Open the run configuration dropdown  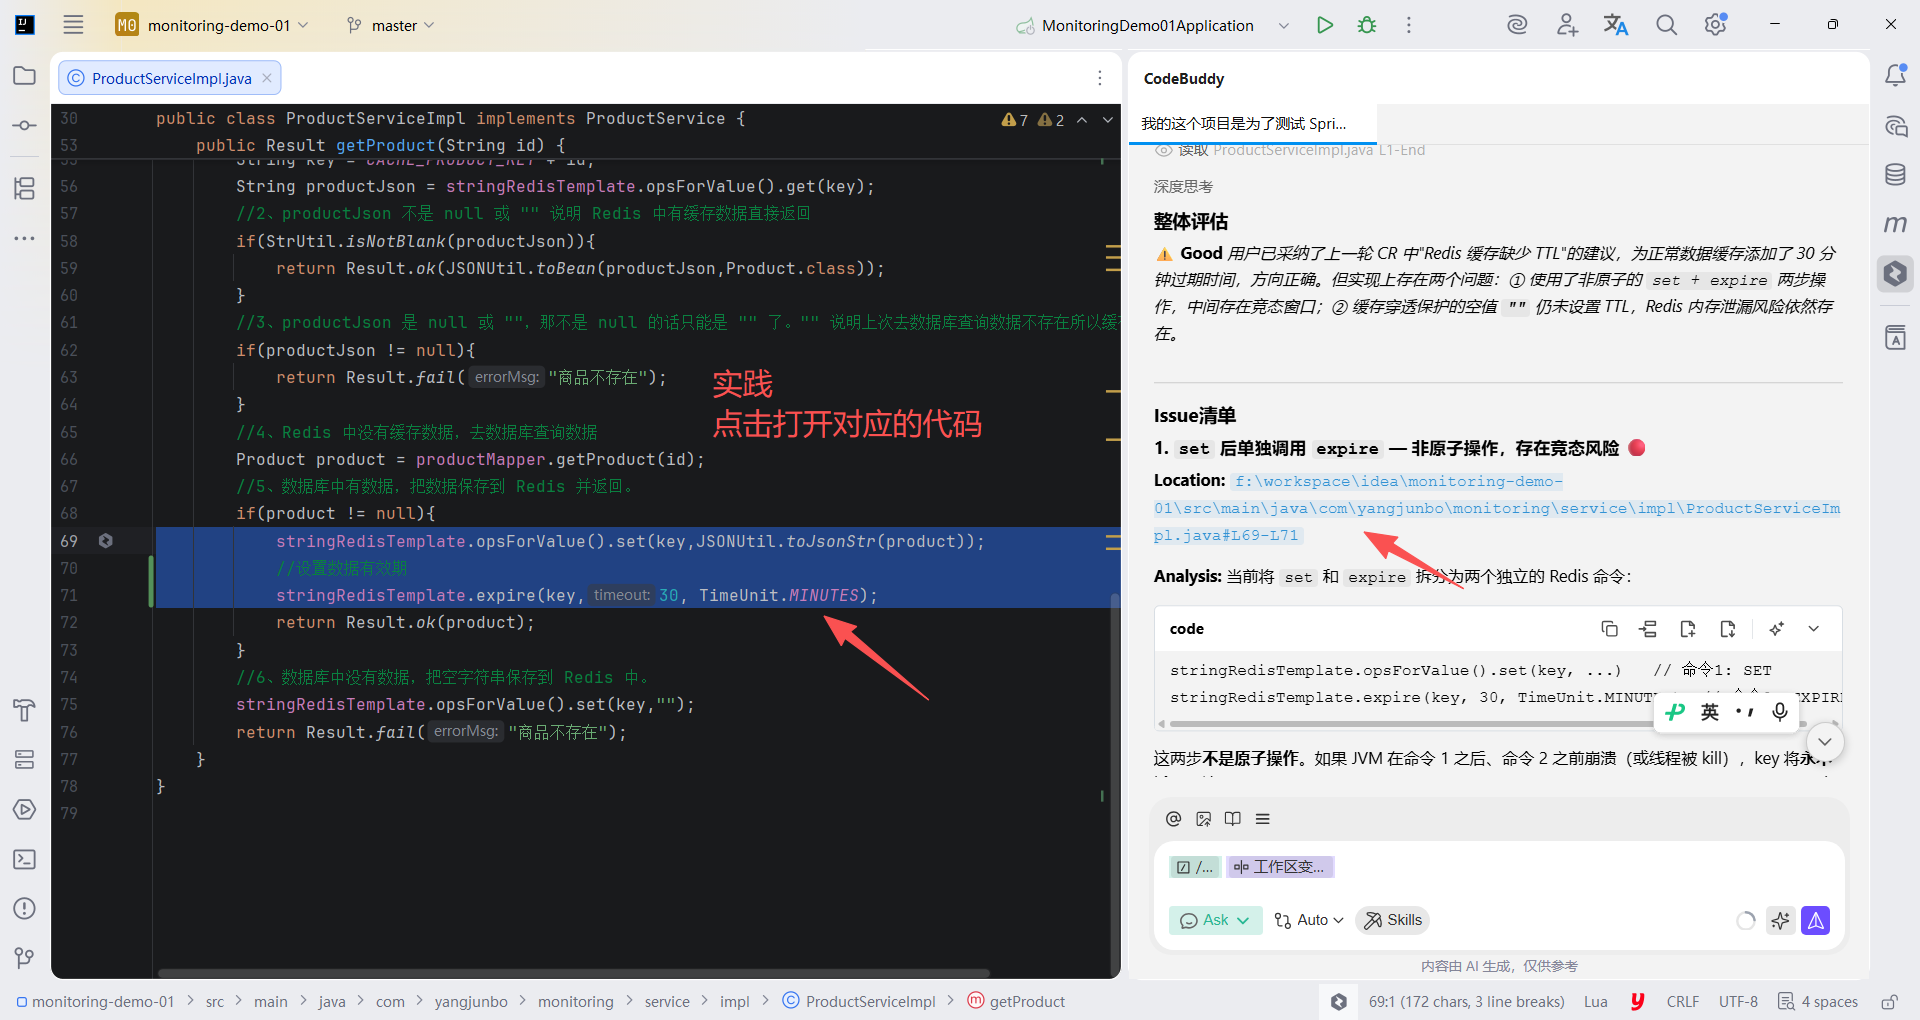(x=1284, y=25)
